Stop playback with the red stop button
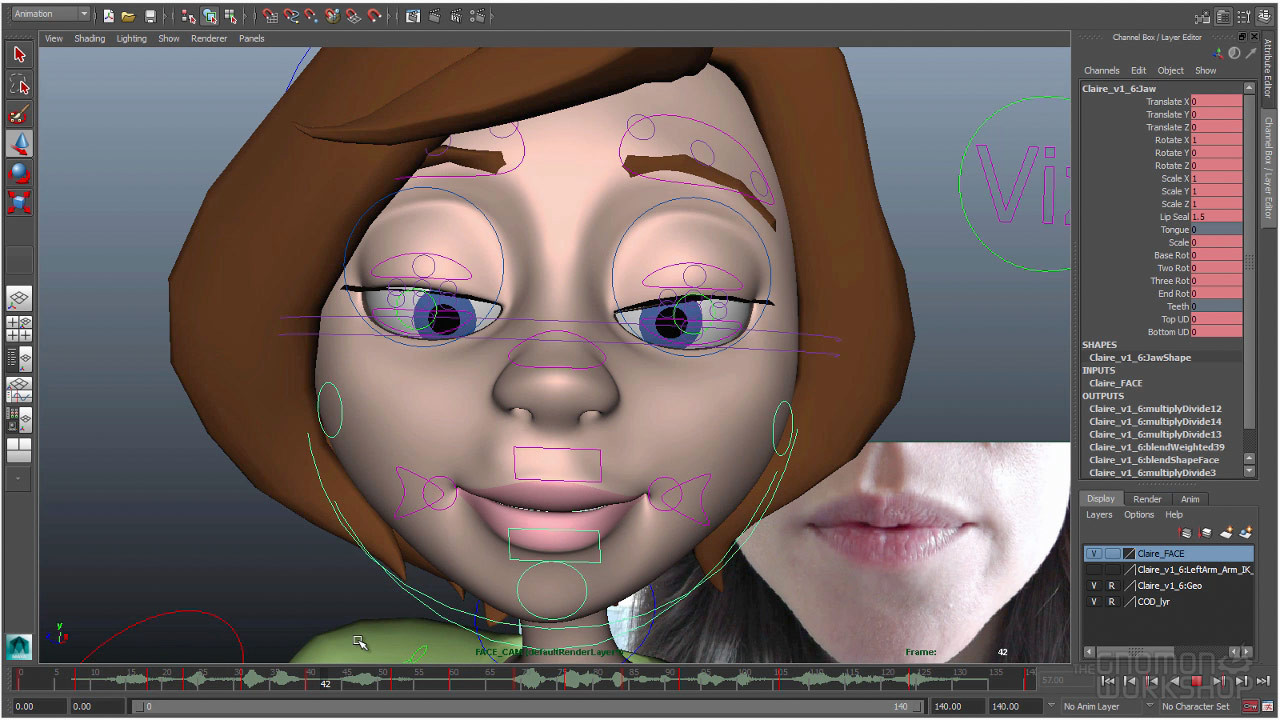The width and height of the screenshot is (1280, 720). (1196, 681)
